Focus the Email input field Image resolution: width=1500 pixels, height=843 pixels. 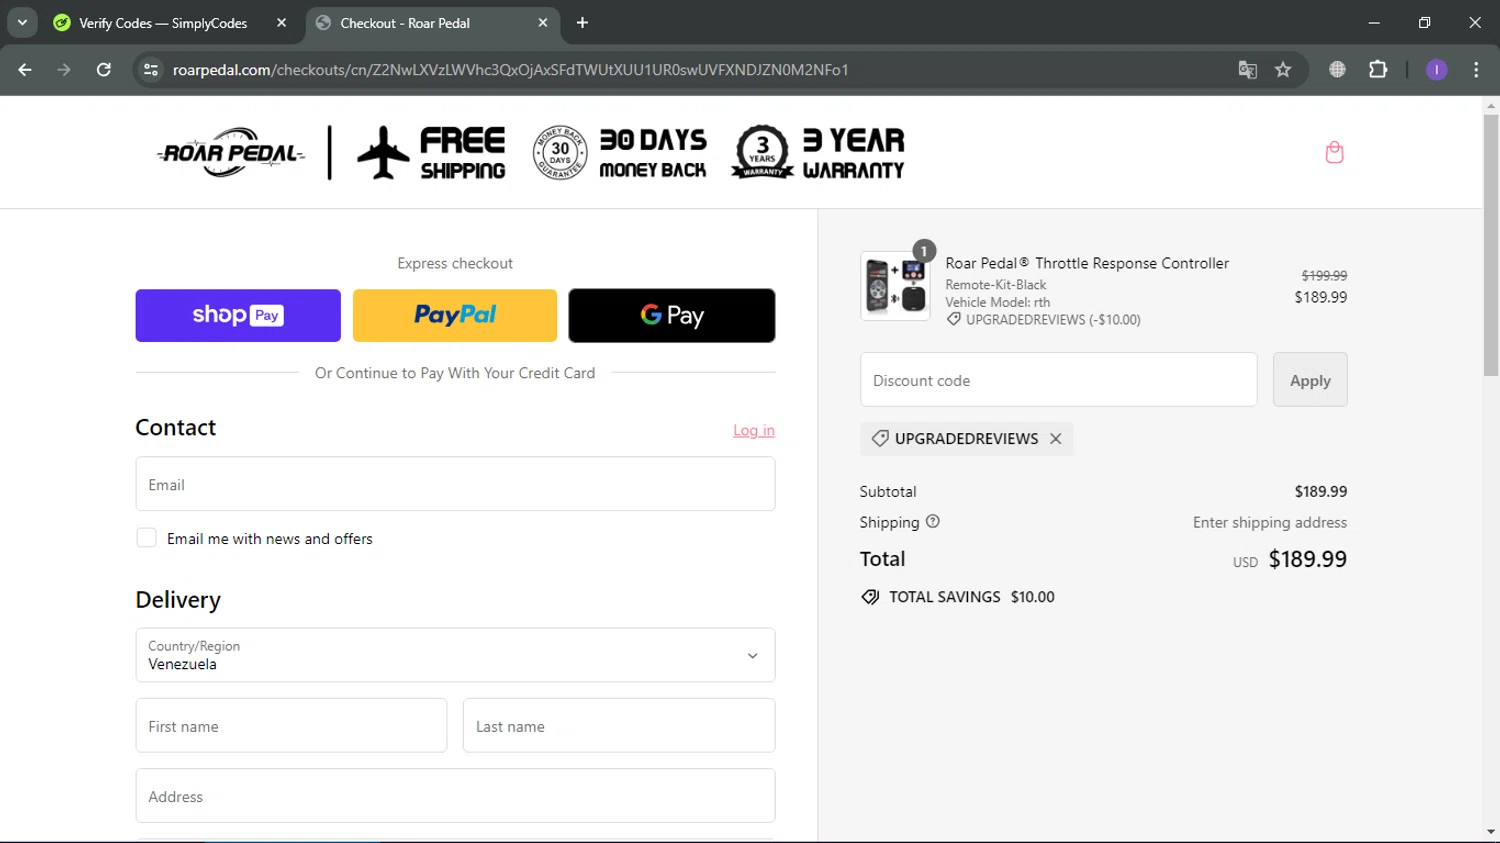point(455,484)
